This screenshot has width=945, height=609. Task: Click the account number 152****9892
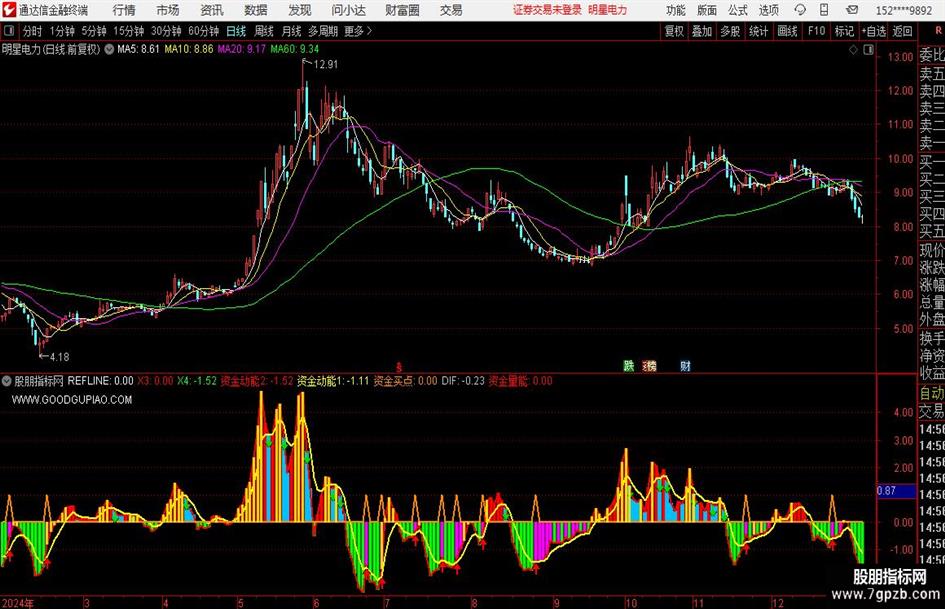(x=904, y=10)
